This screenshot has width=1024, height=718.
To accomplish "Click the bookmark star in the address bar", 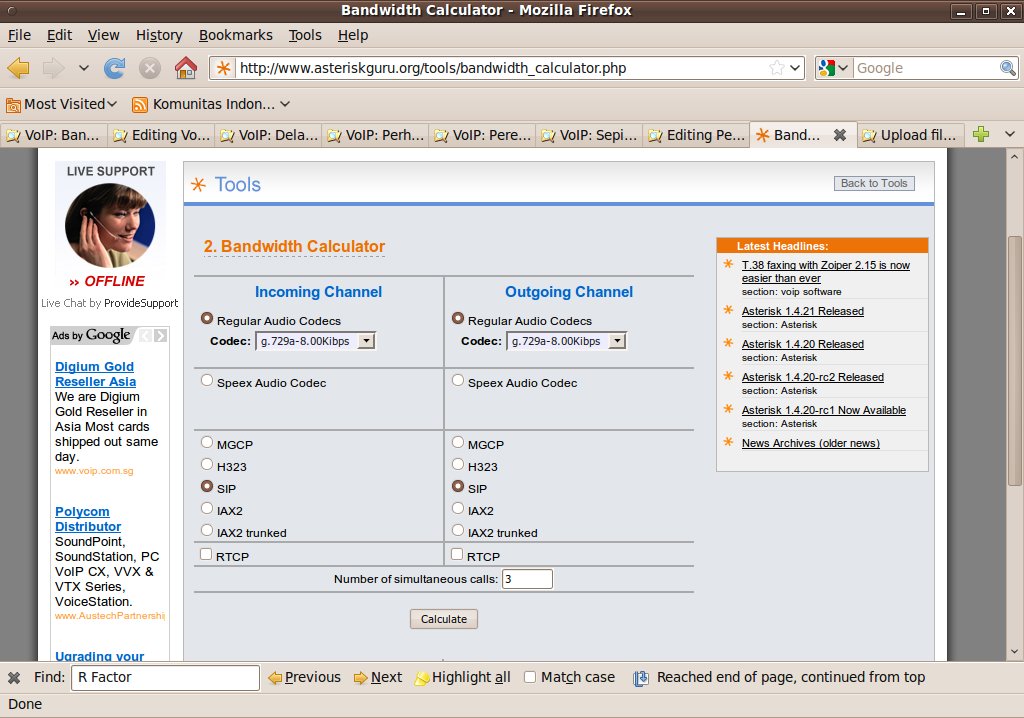I will 776,68.
